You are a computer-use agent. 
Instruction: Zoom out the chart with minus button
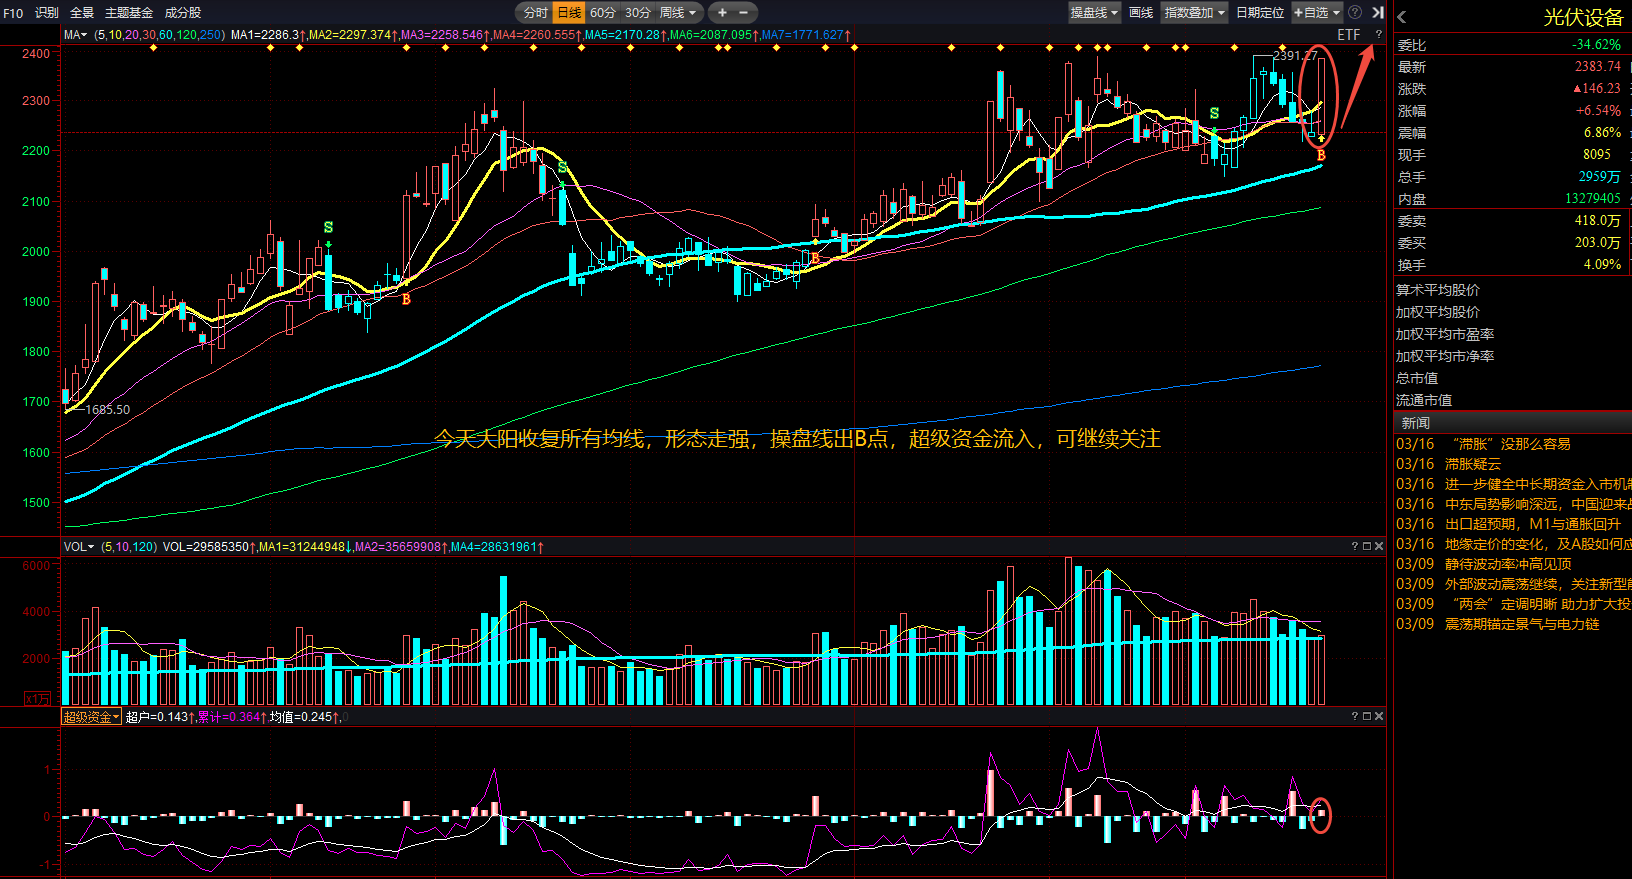(743, 13)
